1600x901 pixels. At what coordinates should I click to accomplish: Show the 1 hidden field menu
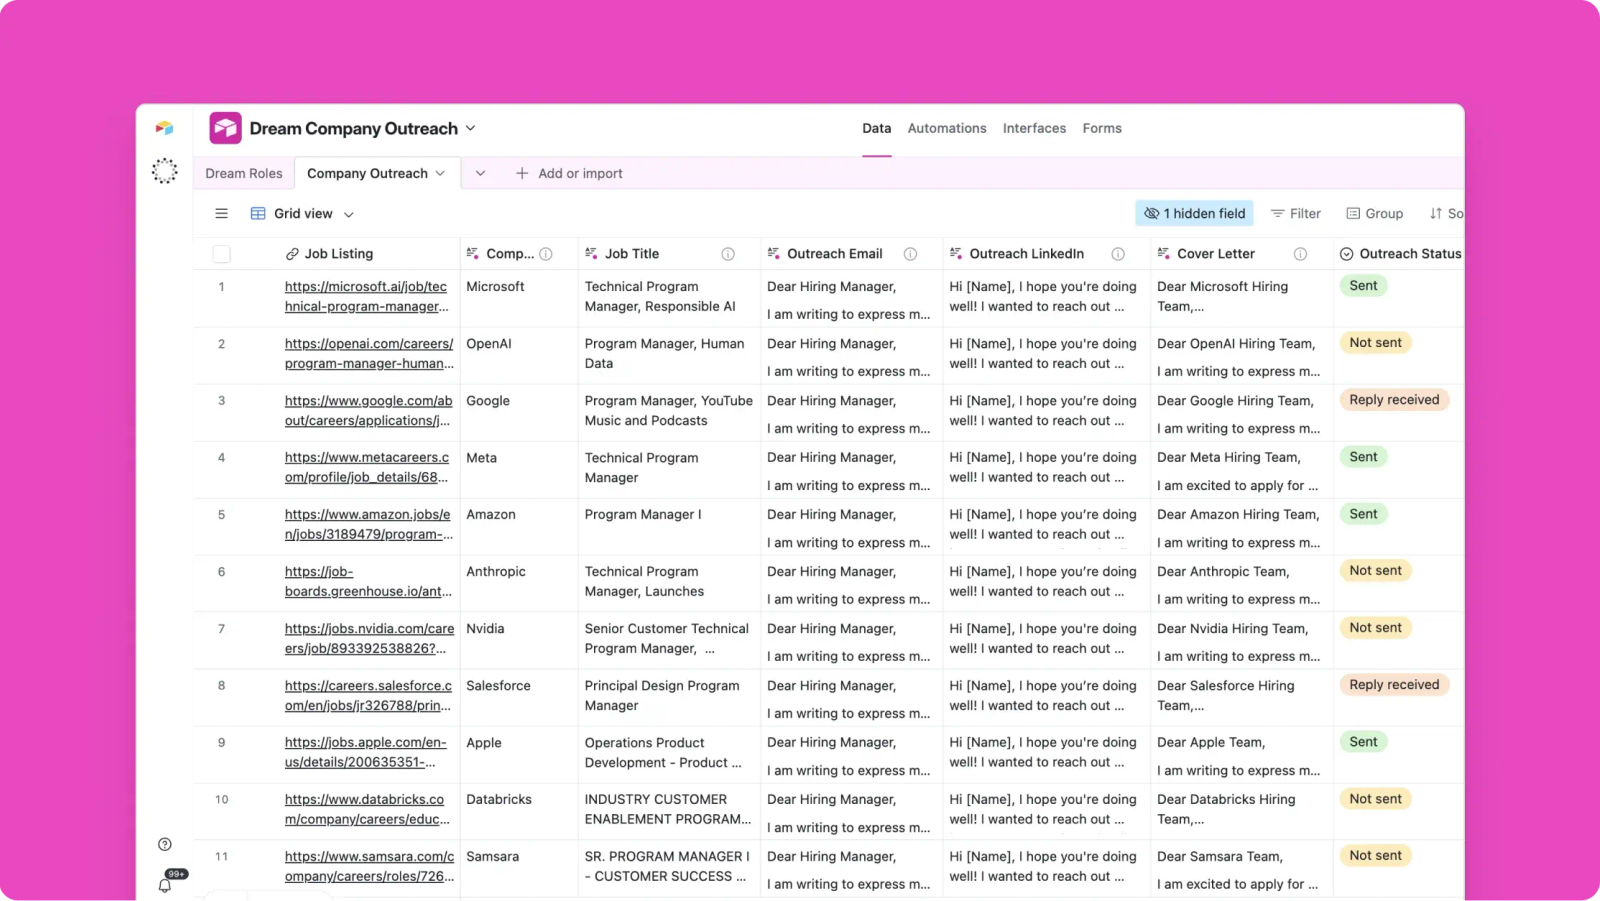pyautogui.click(x=1194, y=213)
